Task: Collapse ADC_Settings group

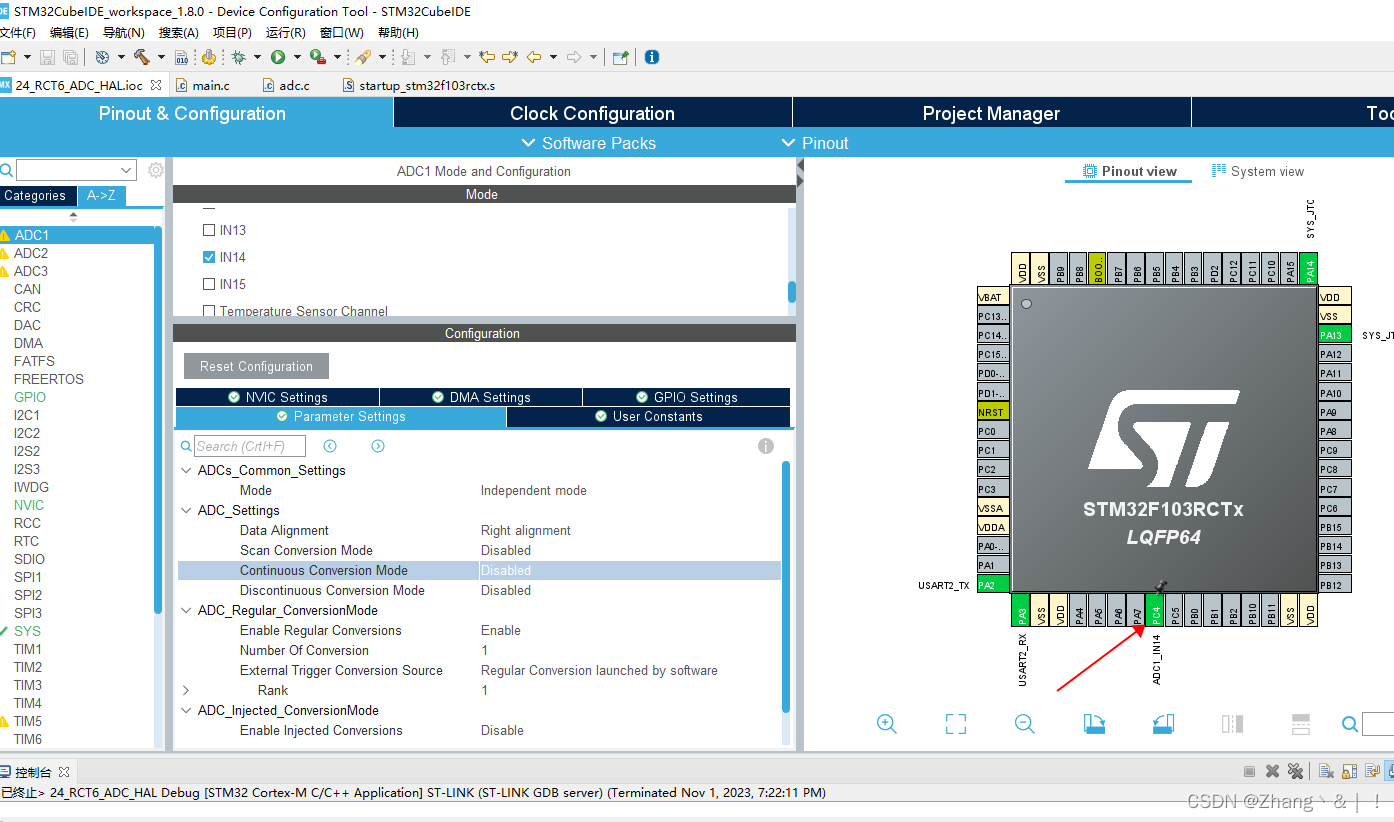Action: [186, 510]
